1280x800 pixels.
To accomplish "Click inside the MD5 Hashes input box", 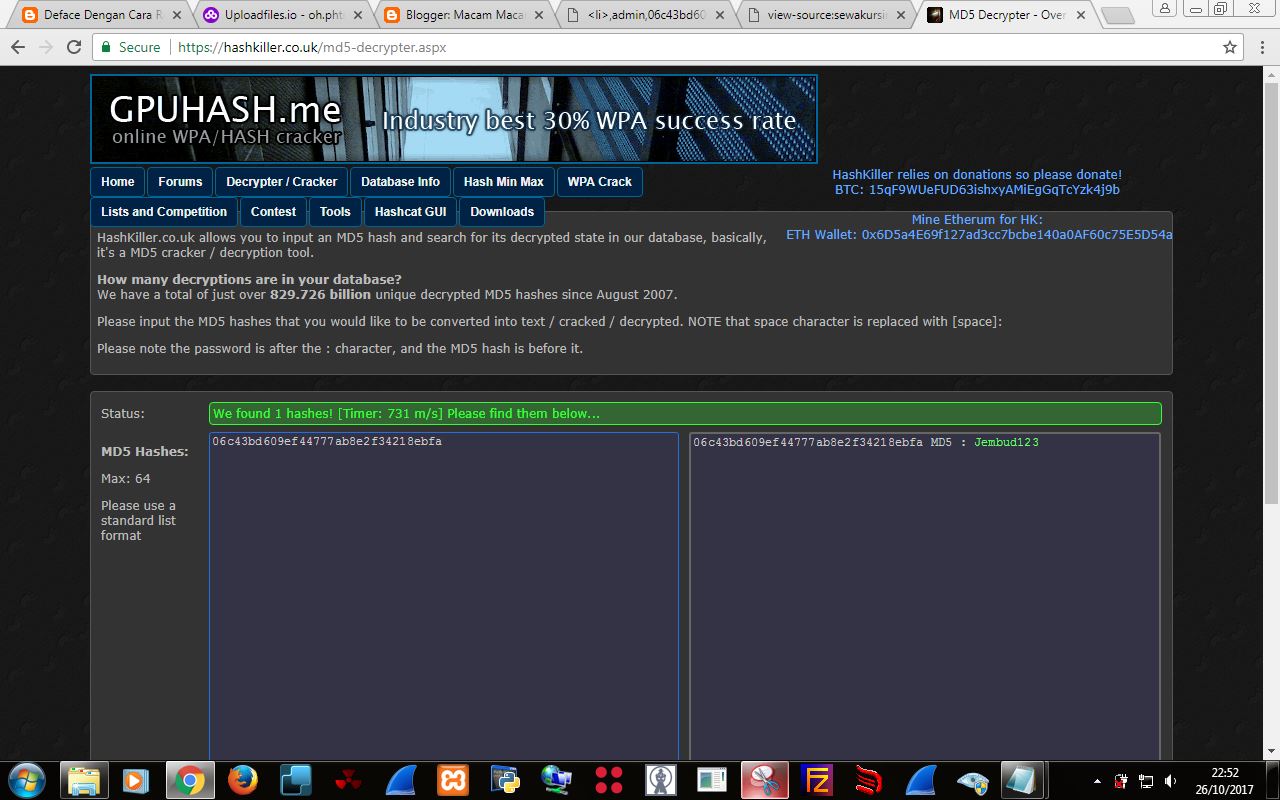I will tap(444, 596).
